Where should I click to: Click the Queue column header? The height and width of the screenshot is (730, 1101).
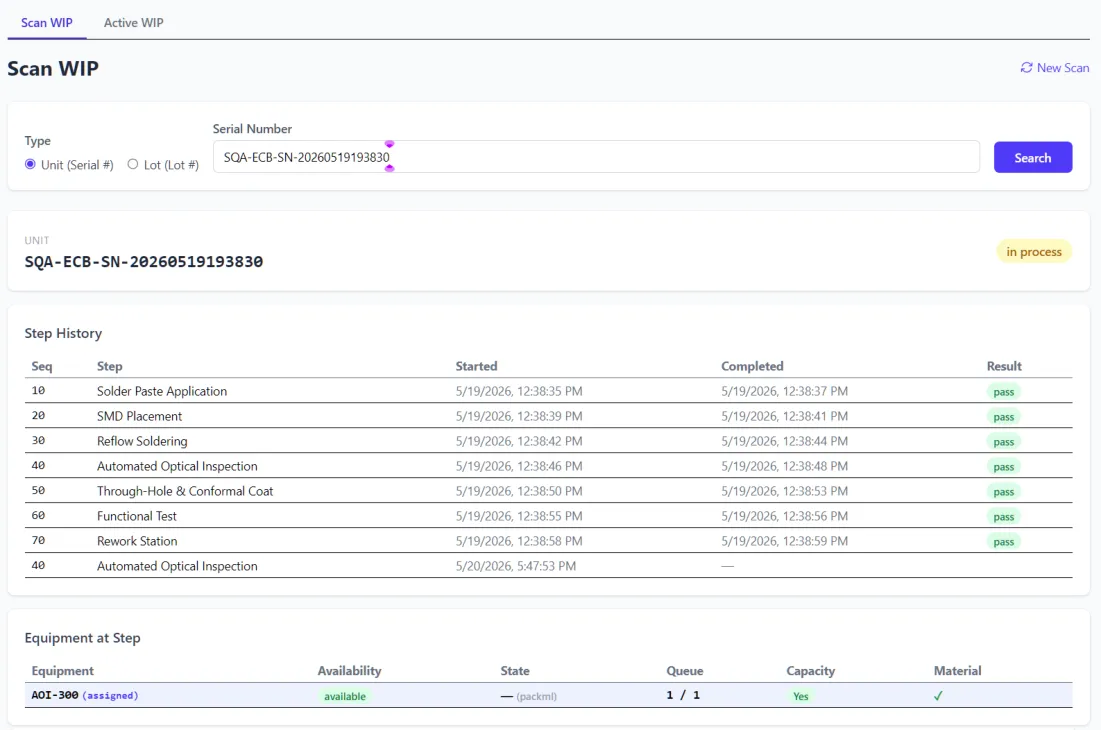click(x=685, y=670)
